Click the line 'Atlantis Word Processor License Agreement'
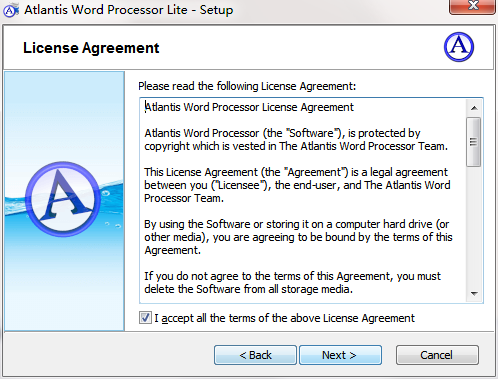Viewport: 498px width, 379px height. (x=249, y=107)
